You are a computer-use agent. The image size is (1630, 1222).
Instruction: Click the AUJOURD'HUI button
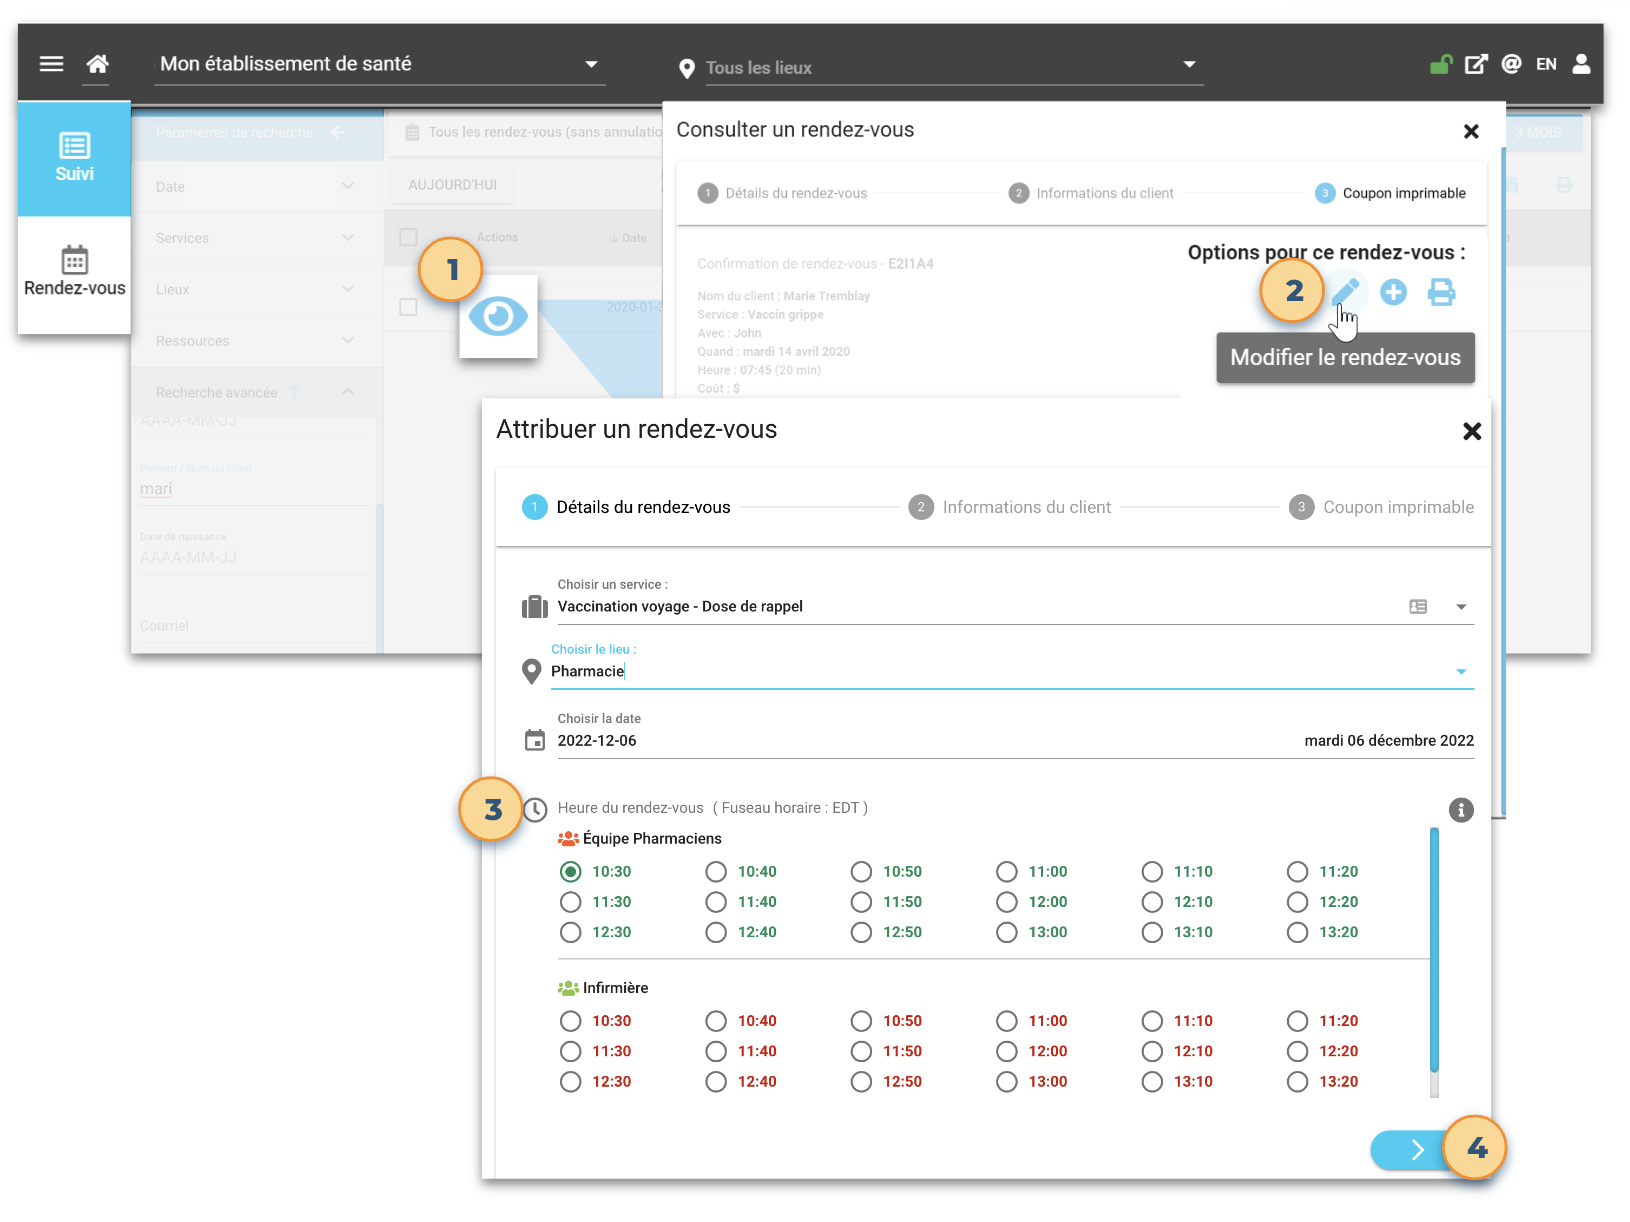click(x=452, y=185)
